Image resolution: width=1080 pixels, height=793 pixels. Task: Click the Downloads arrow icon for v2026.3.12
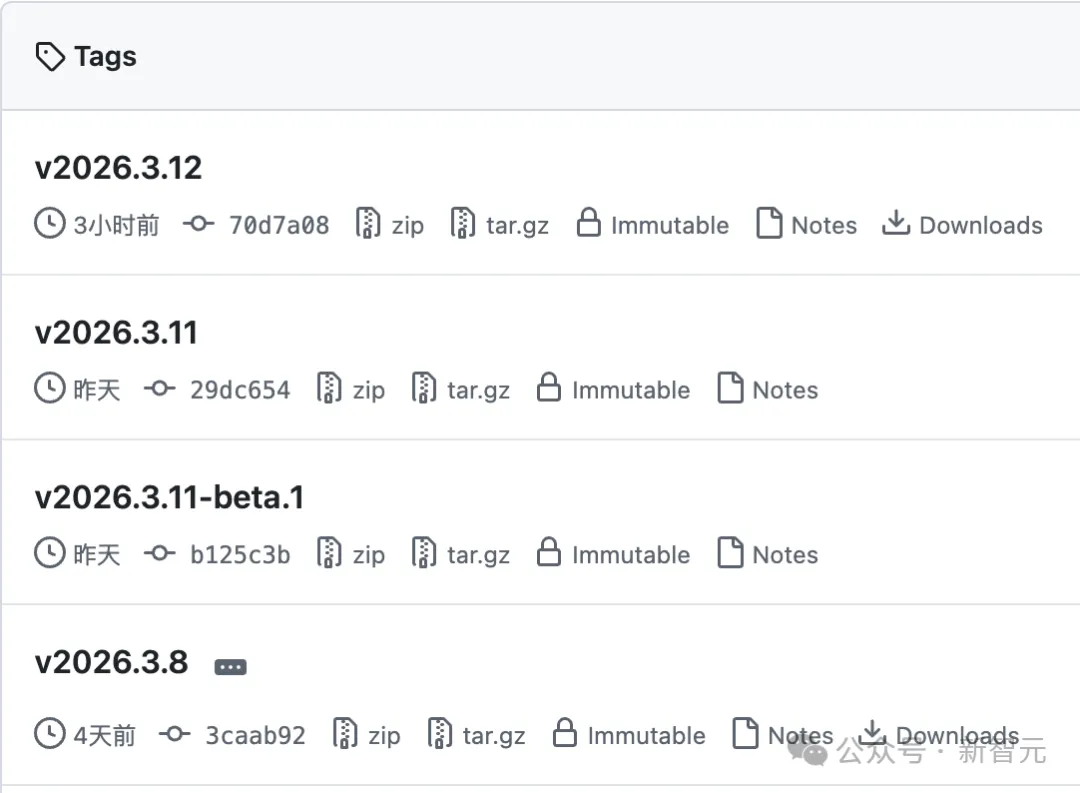(895, 224)
